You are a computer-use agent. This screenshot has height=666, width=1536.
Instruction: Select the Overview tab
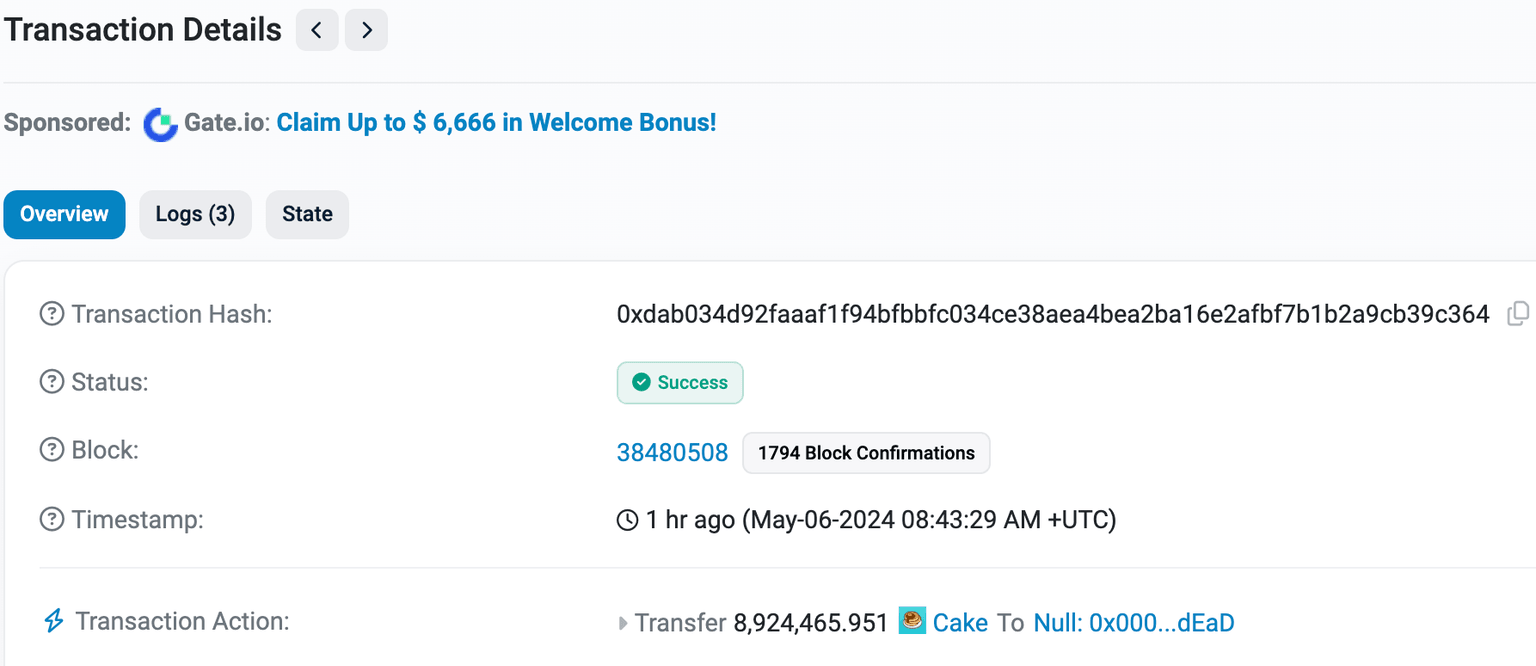point(64,214)
